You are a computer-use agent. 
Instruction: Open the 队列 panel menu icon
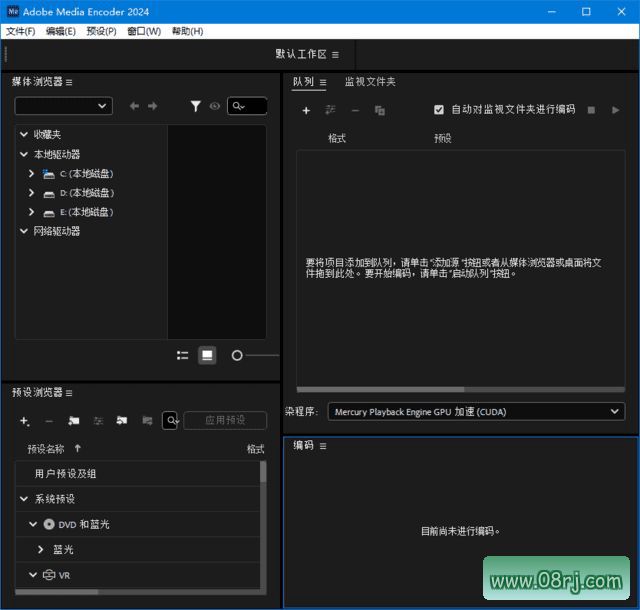pyautogui.click(x=323, y=82)
